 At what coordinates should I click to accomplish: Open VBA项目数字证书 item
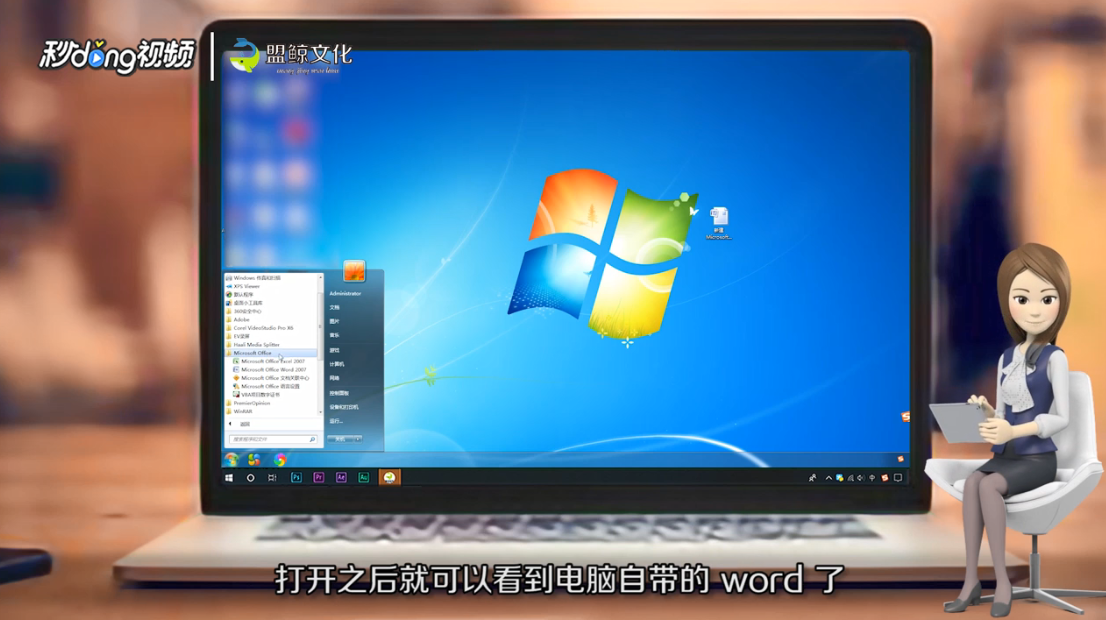pyautogui.click(x=257, y=395)
